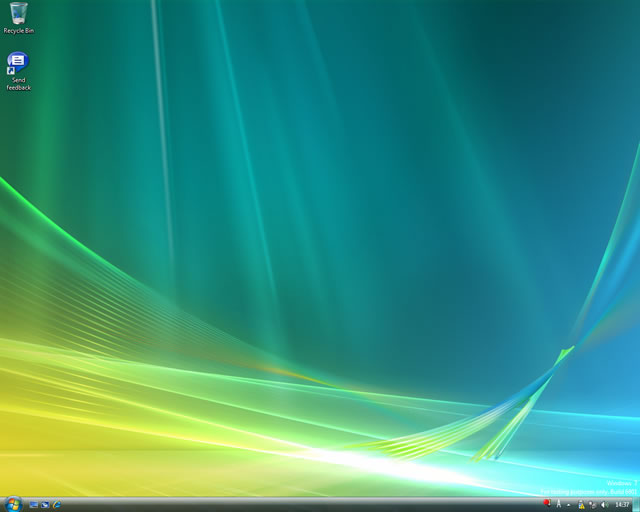640x512 pixels.
Task: Expand the hidden tray icons arrow
Action: [x=569, y=505]
